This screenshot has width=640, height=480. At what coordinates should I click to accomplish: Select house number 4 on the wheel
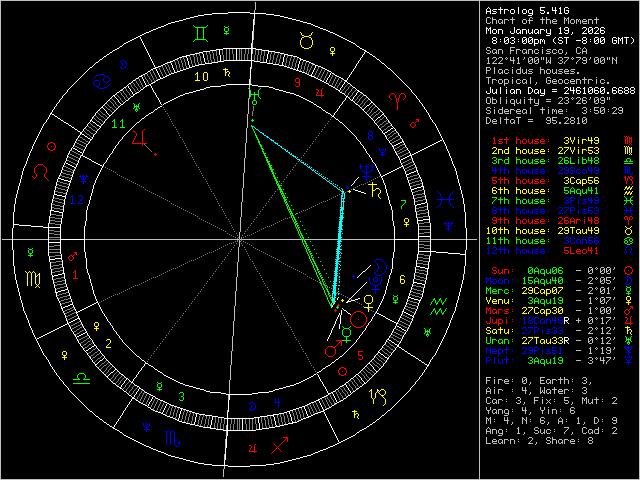[x=278, y=402]
